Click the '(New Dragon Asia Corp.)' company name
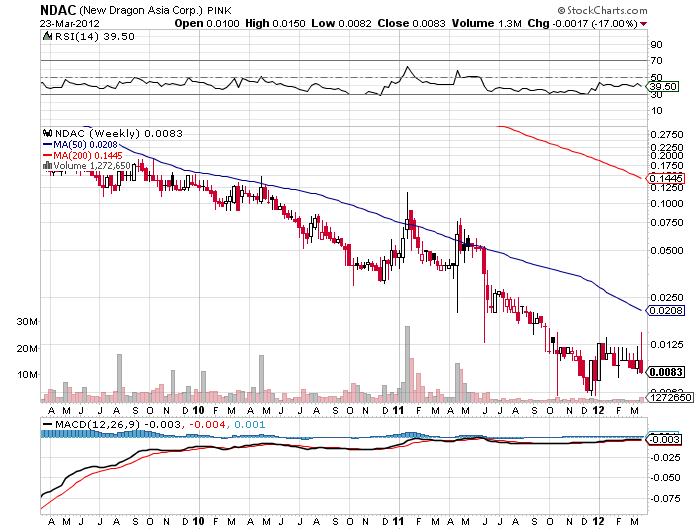700x530 pixels. [x=141, y=10]
